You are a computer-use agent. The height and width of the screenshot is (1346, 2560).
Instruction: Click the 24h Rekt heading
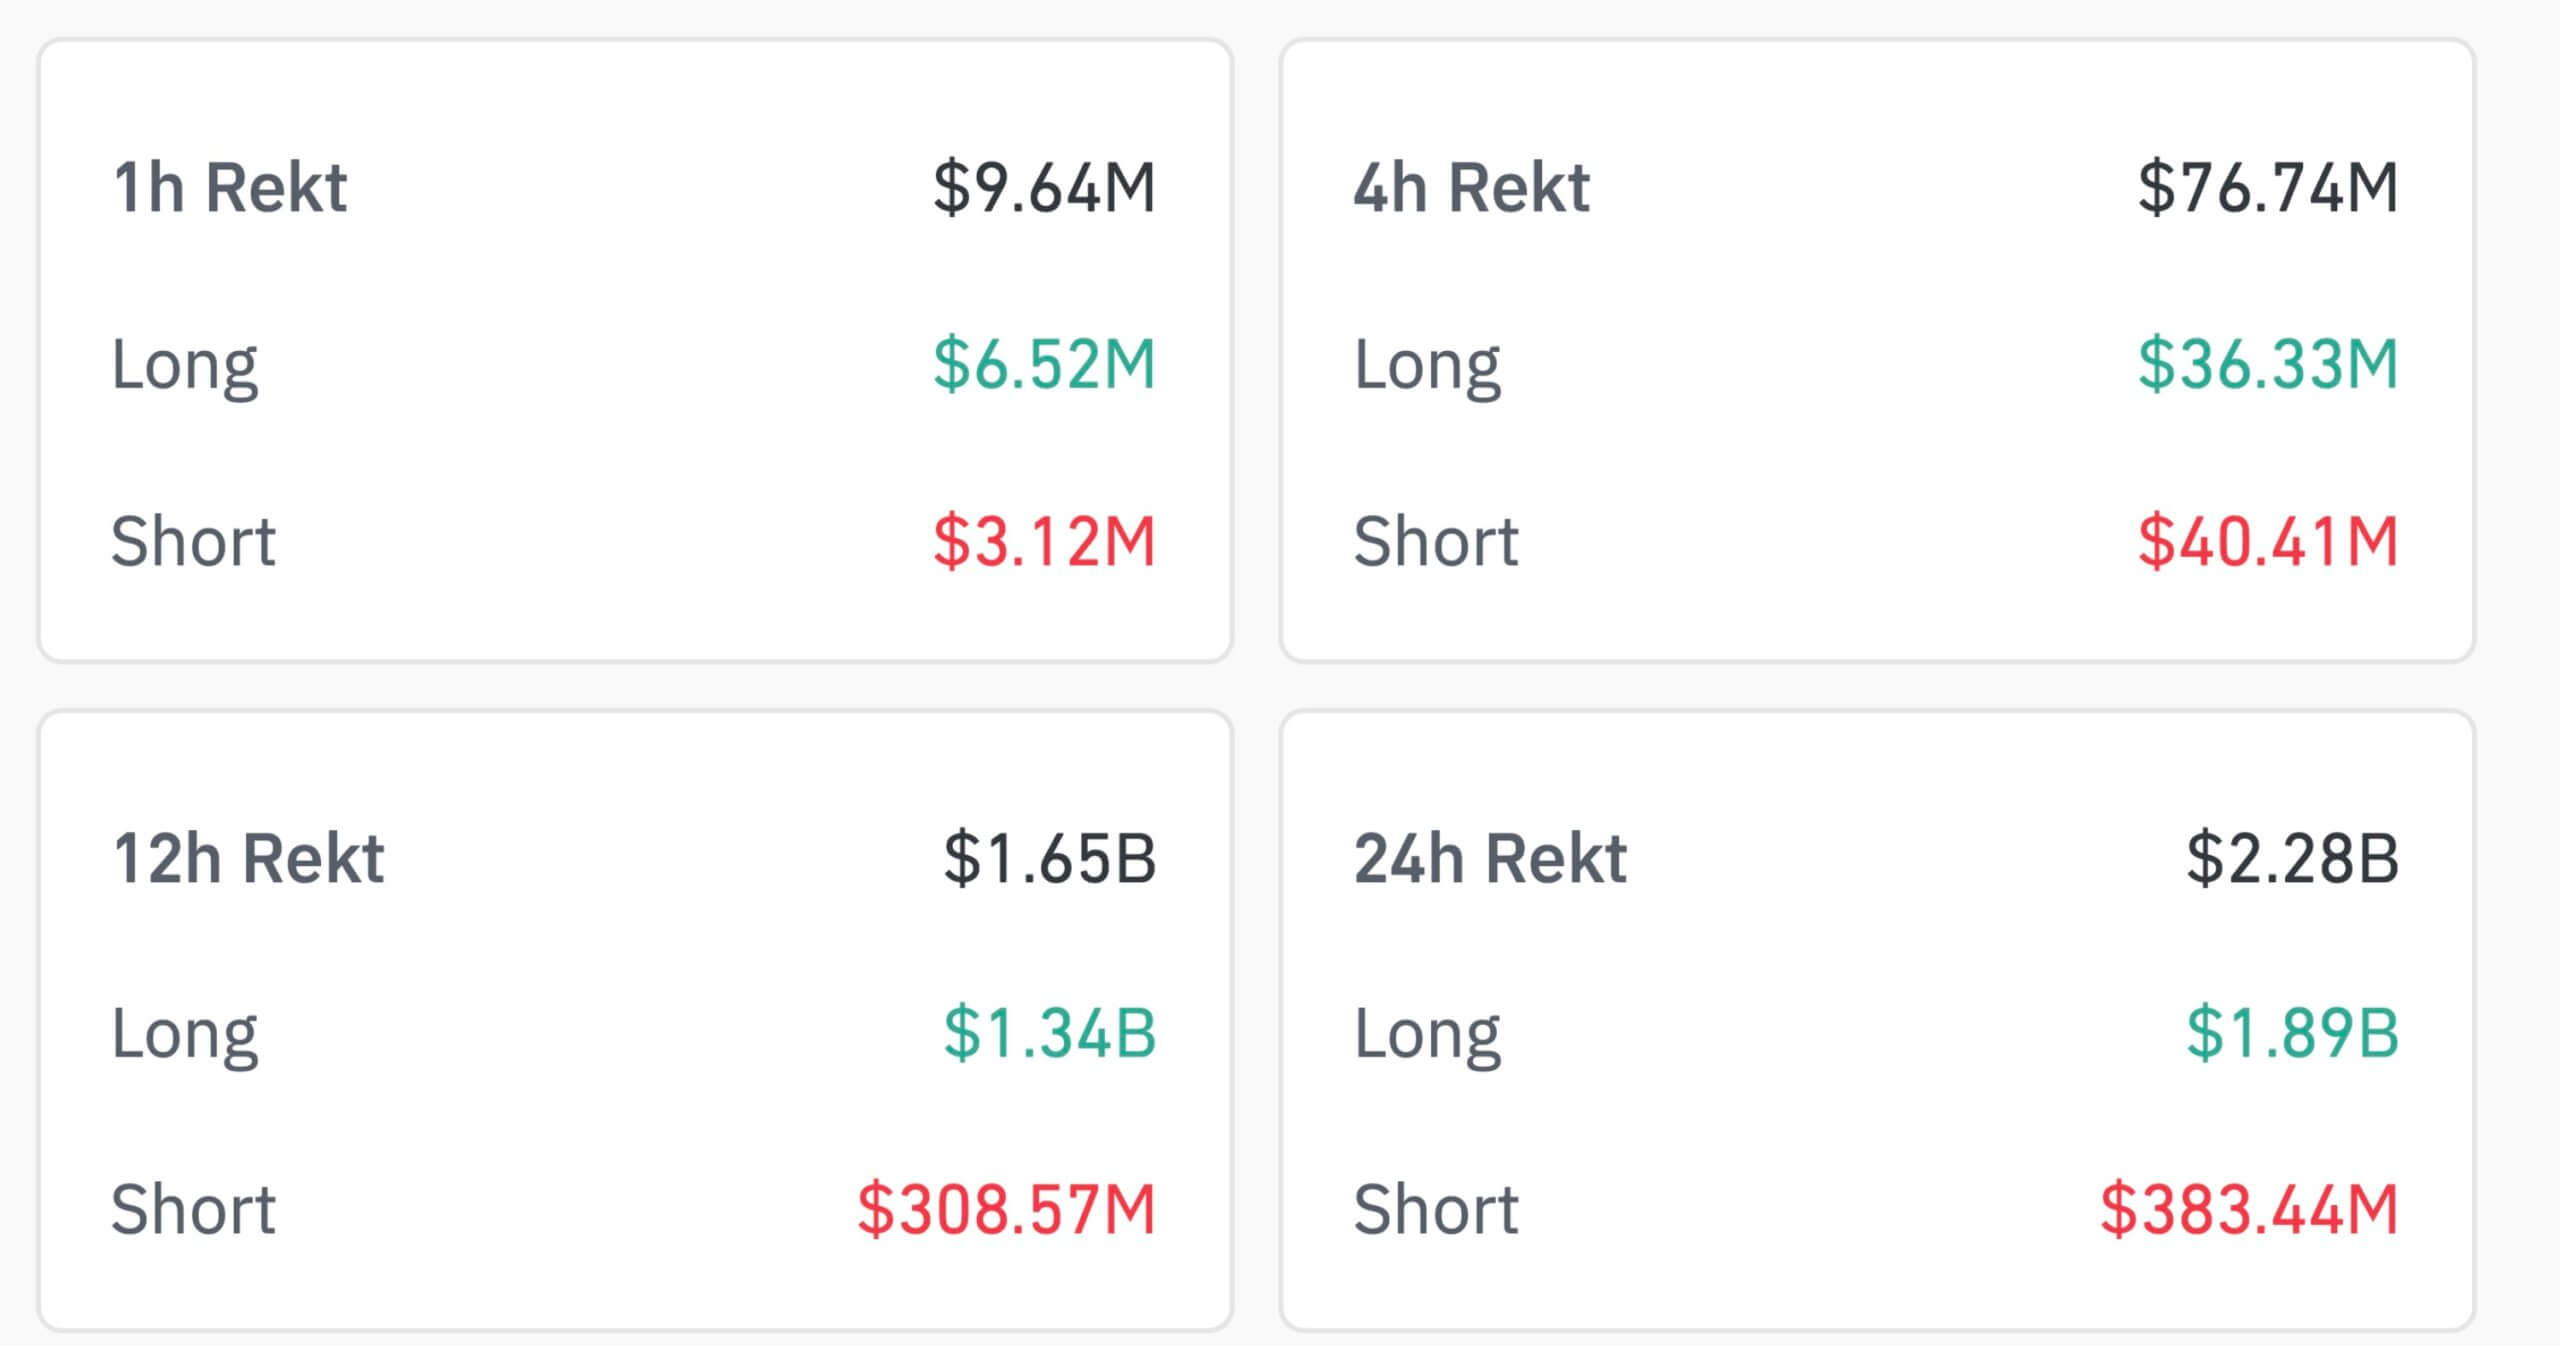(1490, 858)
